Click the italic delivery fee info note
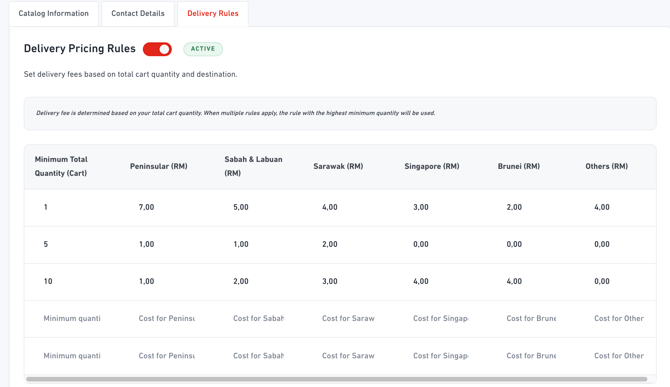 [235, 113]
